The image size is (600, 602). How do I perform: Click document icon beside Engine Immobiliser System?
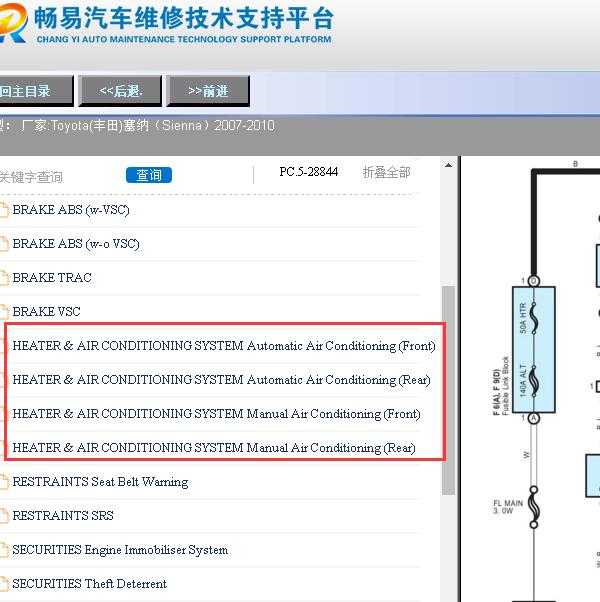coord(4,550)
